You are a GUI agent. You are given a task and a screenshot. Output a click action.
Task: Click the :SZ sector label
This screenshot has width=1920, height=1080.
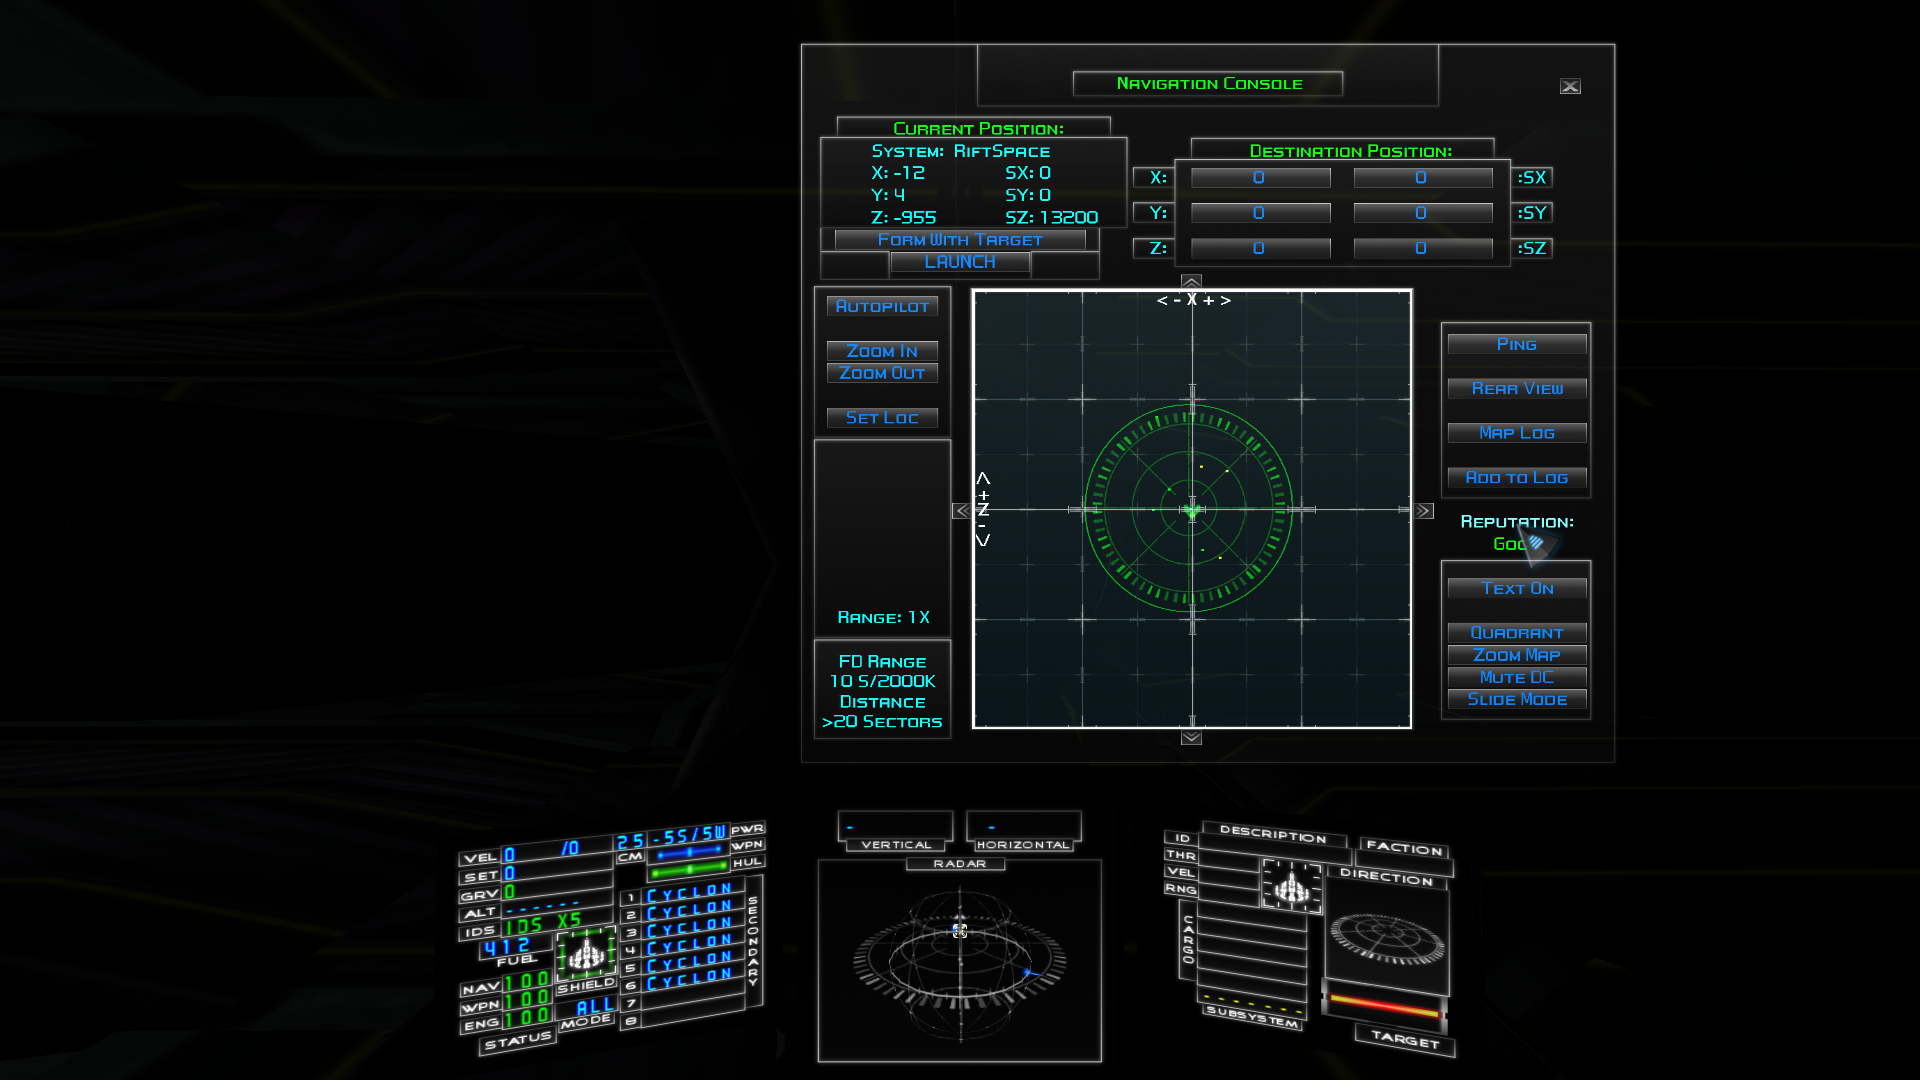pos(1532,248)
